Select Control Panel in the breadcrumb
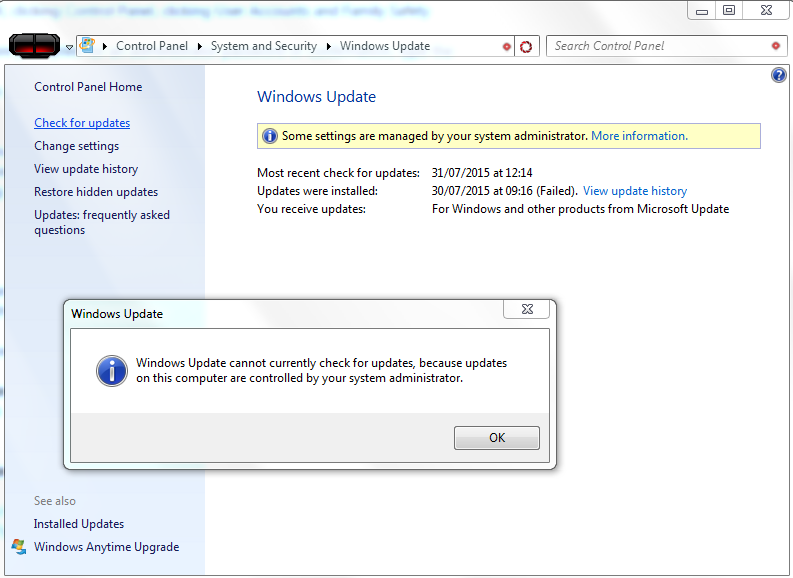This screenshot has width=793, height=578. click(152, 46)
